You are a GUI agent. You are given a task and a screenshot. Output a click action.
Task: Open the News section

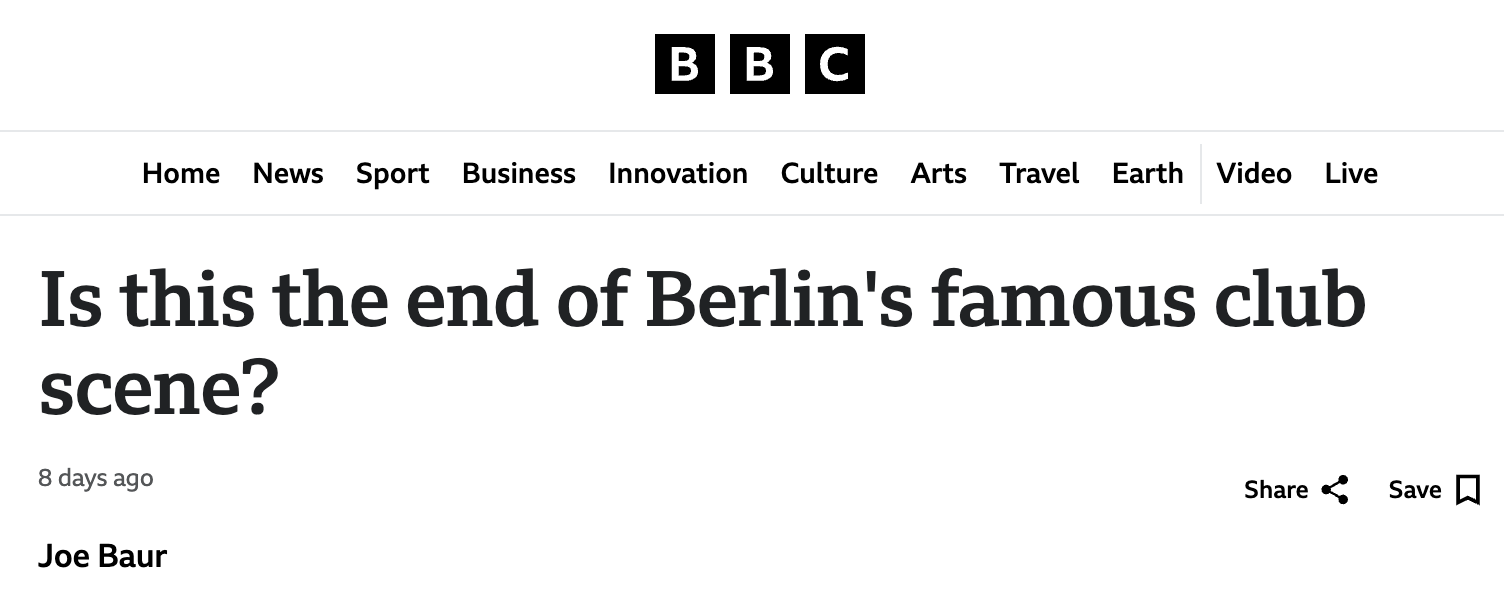tap(288, 173)
